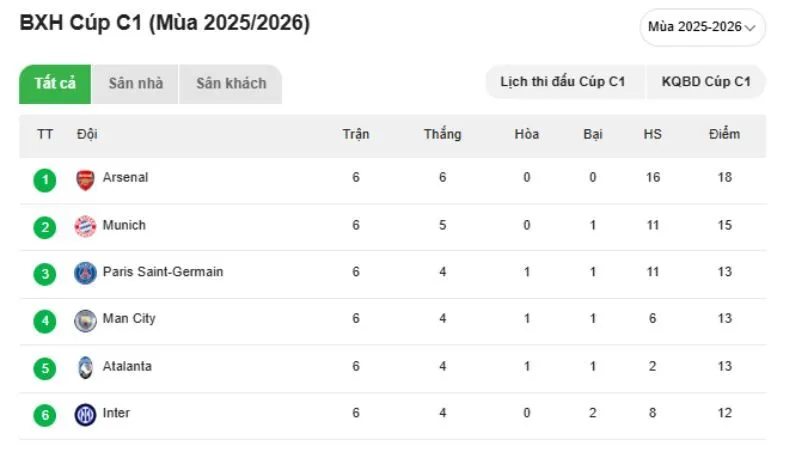
Task: Click the Thắng column header
Action: pos(442,134)
